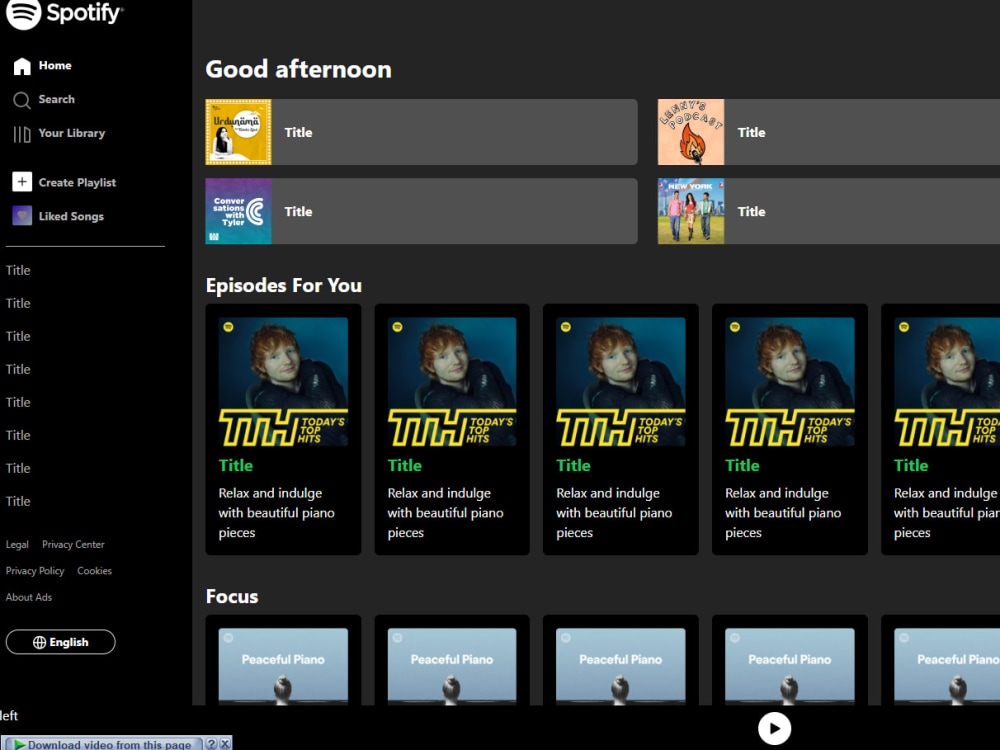Open Search from the sidebar

coord(43,99)
